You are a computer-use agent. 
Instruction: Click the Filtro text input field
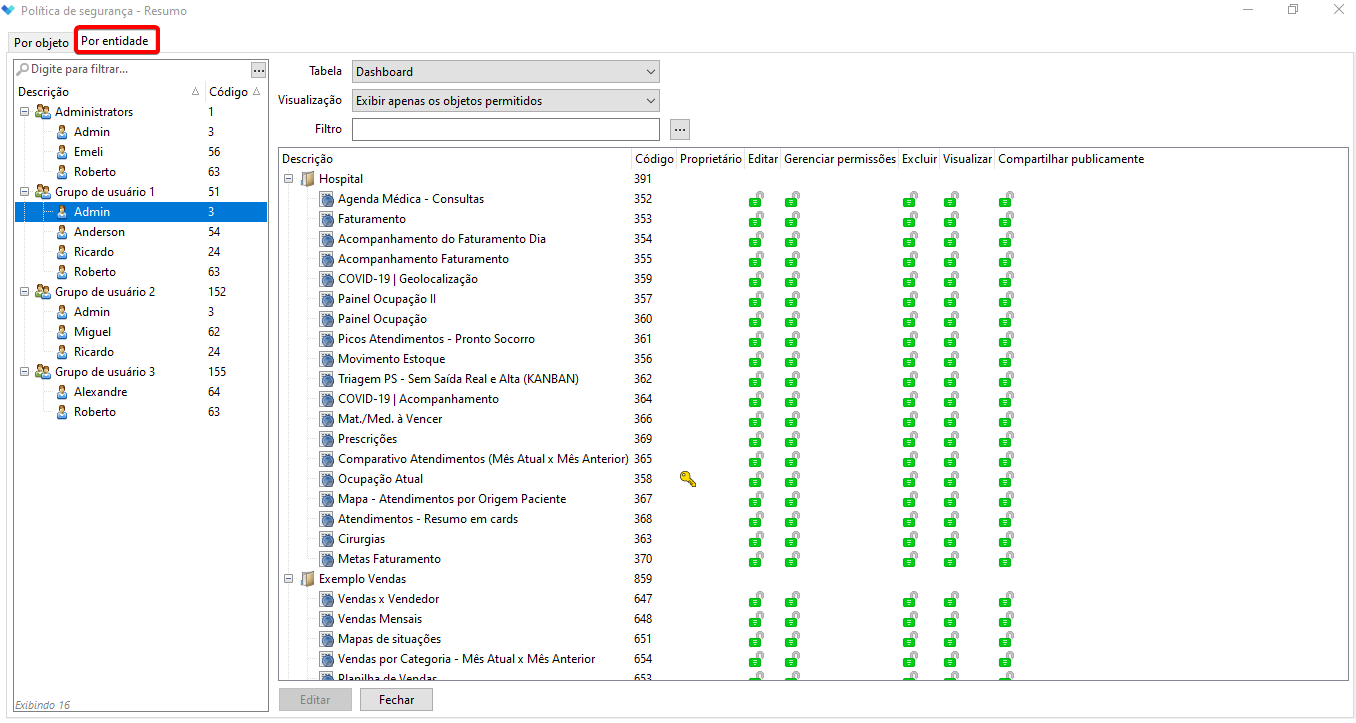coord(505,130)
